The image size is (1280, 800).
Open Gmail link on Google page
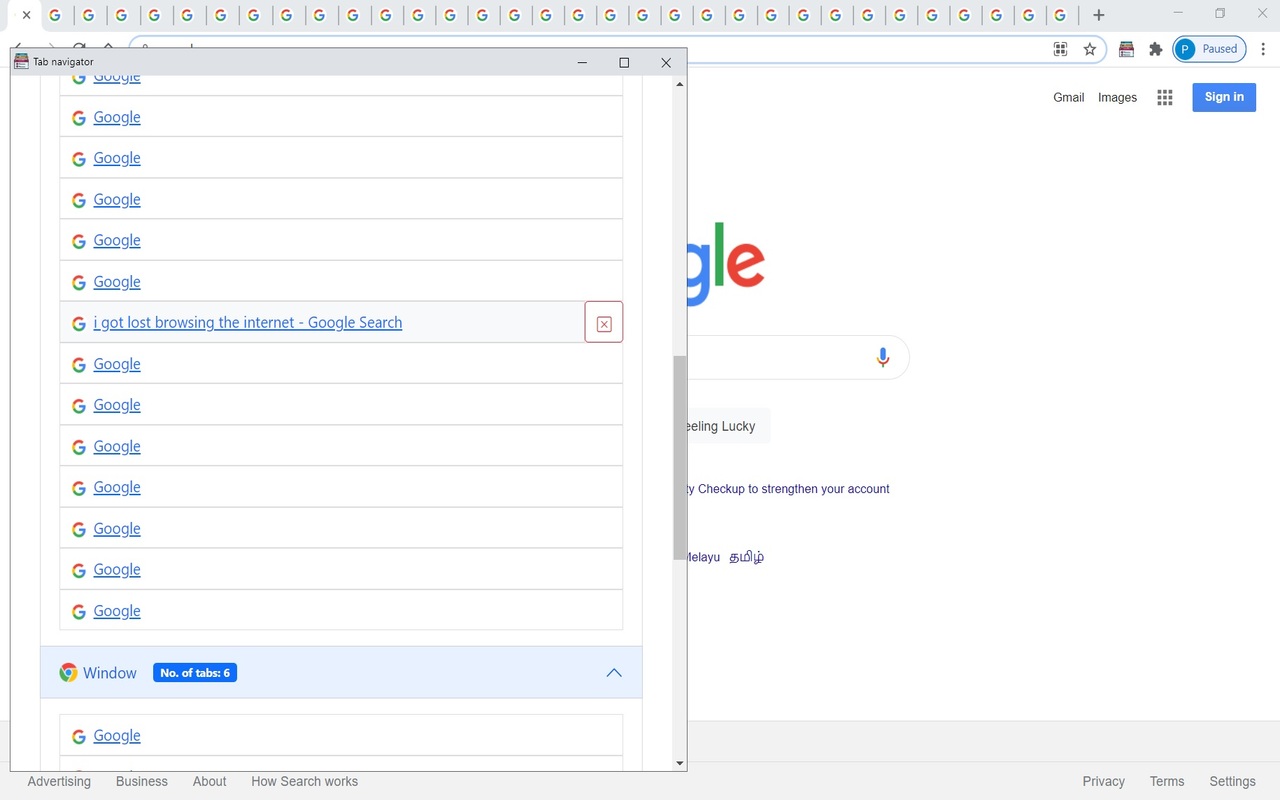tap(1069, 97)
